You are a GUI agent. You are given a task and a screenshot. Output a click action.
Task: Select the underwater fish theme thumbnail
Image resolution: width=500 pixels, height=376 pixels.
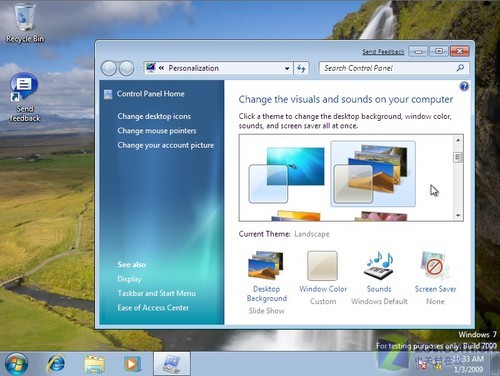(x=287, y=175)
